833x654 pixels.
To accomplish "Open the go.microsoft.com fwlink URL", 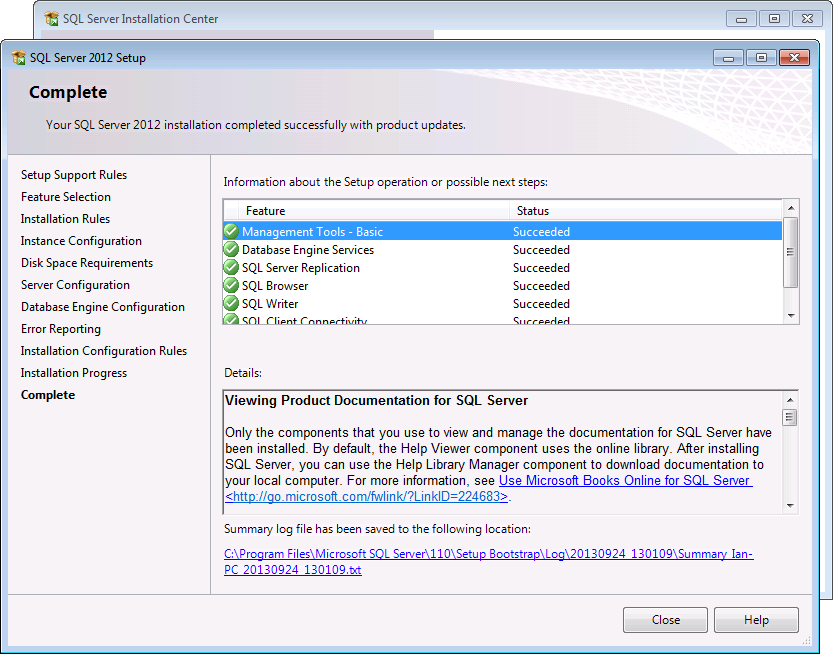I will tap(367, 496).
